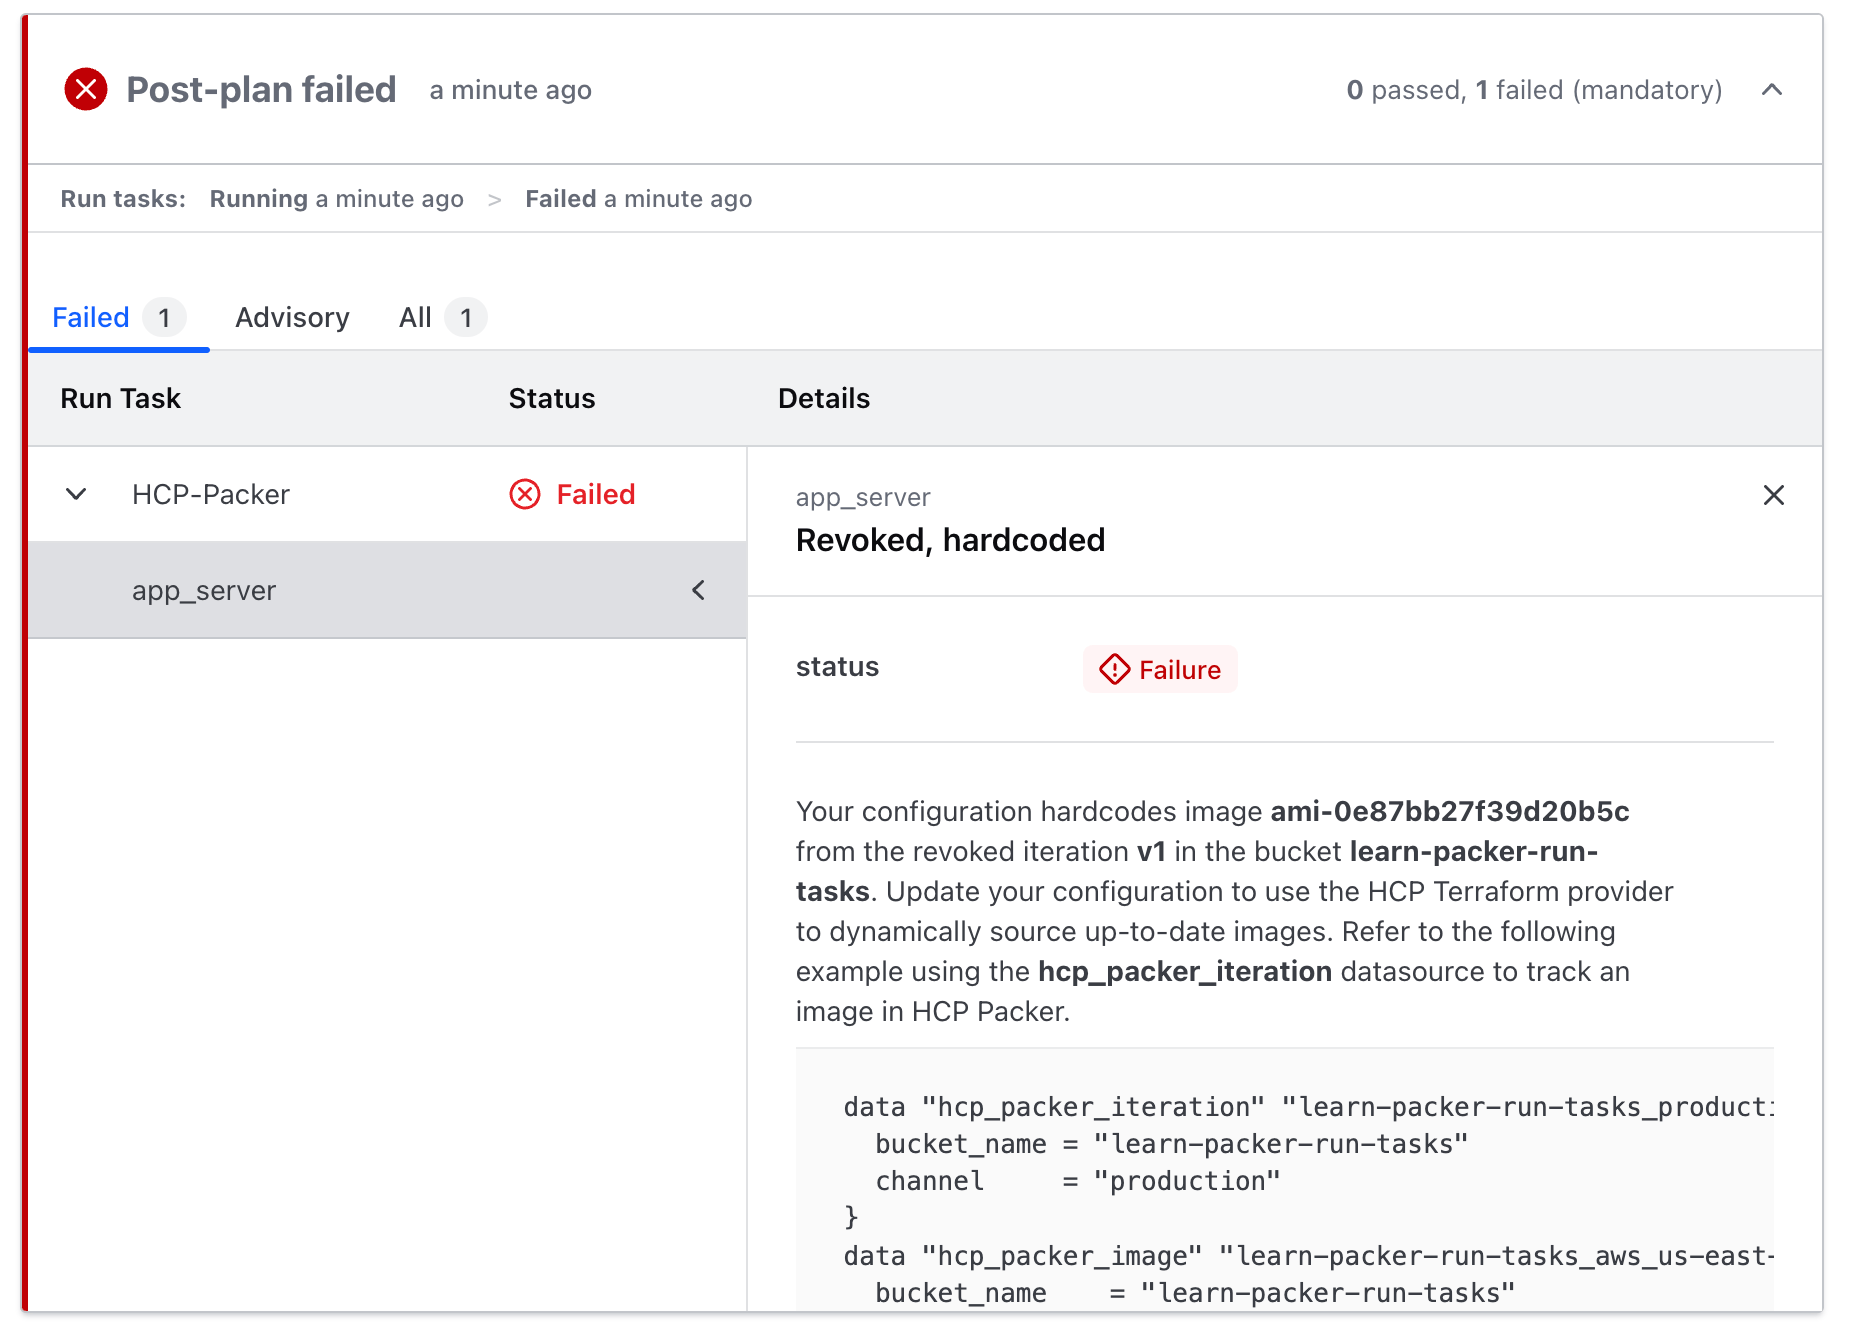Collapse the HCP-Packer run task row
The image size is (1852, 1332).
coord(76,495)
